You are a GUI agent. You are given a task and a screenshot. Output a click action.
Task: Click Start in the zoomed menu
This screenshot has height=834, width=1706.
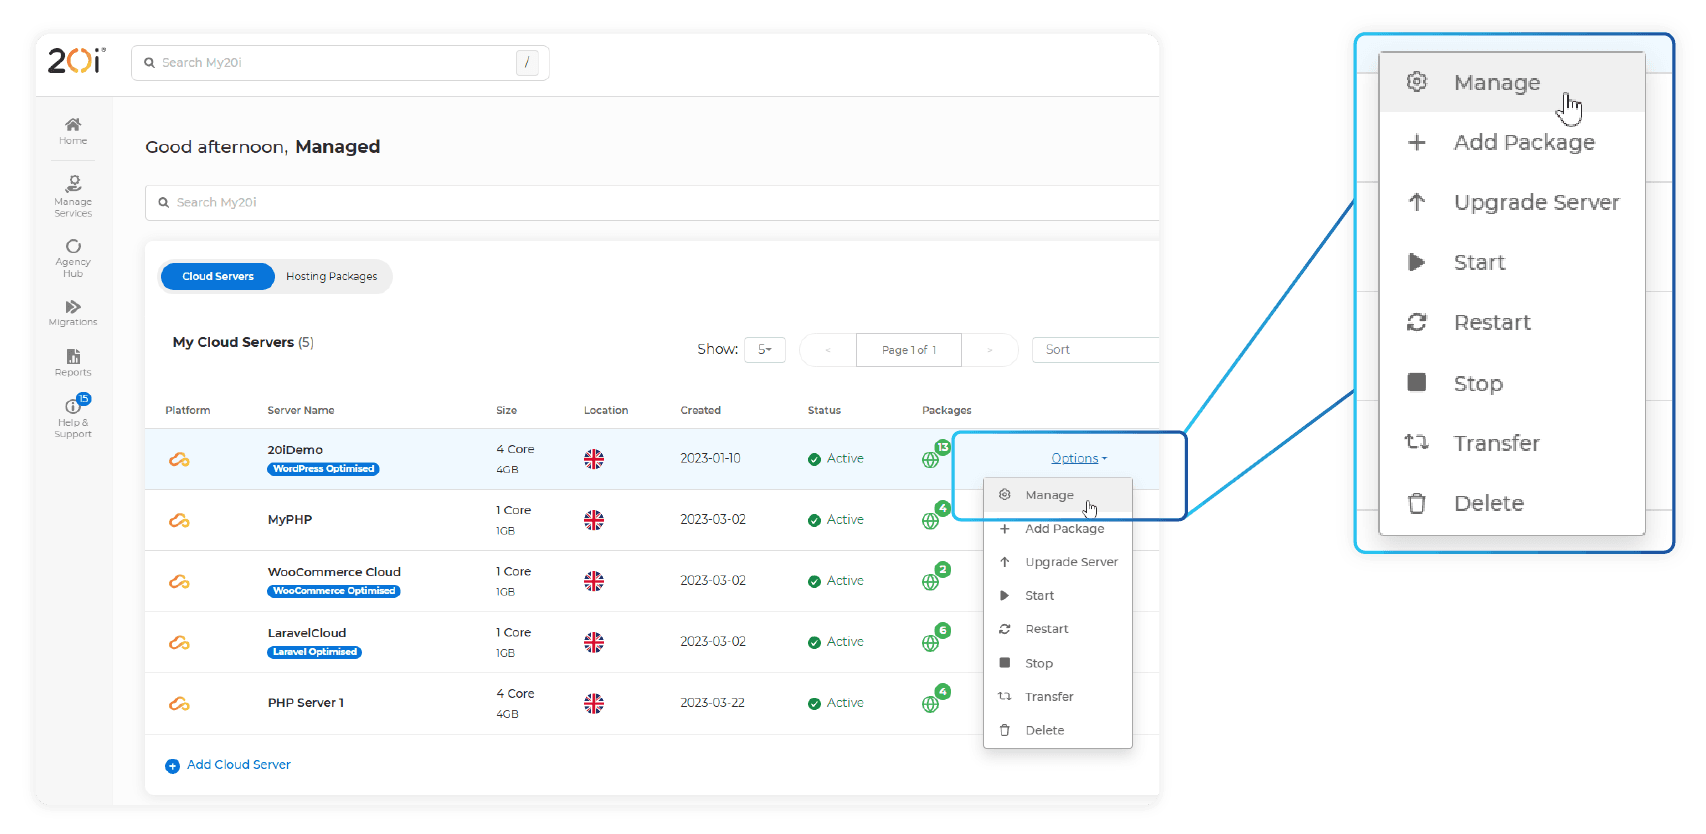pos(1512,262)
